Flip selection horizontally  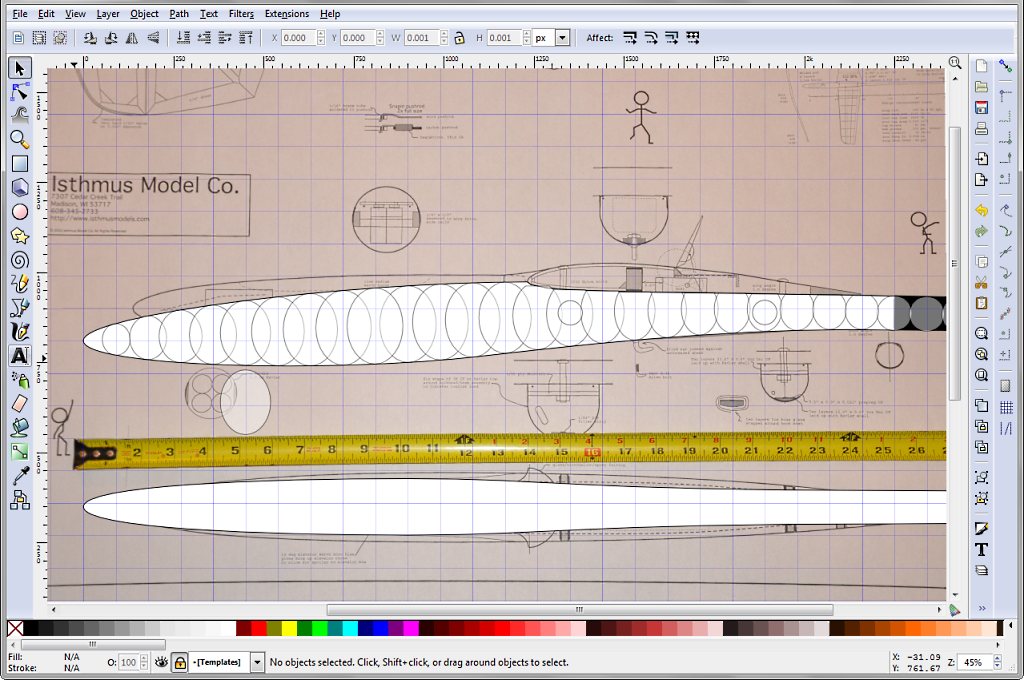point(132,38)
